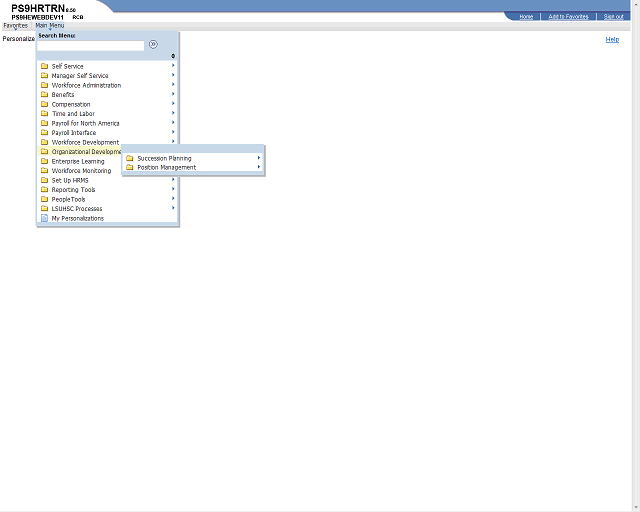Image resolution: width=640 pixels, height=512 pixels.
Task: Click the Manager Self Service folder icon
Action: [x=44, y=75]
